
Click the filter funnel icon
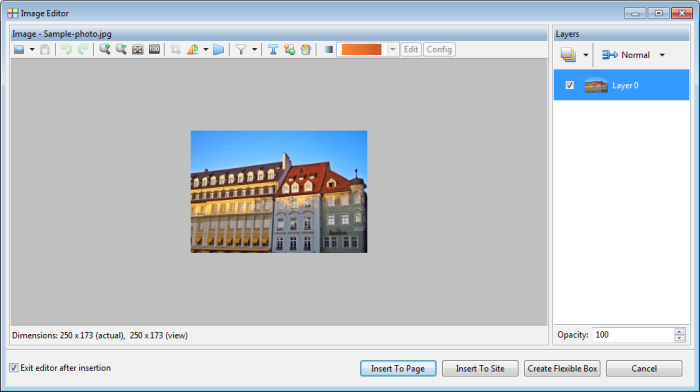tap(241, 50)
